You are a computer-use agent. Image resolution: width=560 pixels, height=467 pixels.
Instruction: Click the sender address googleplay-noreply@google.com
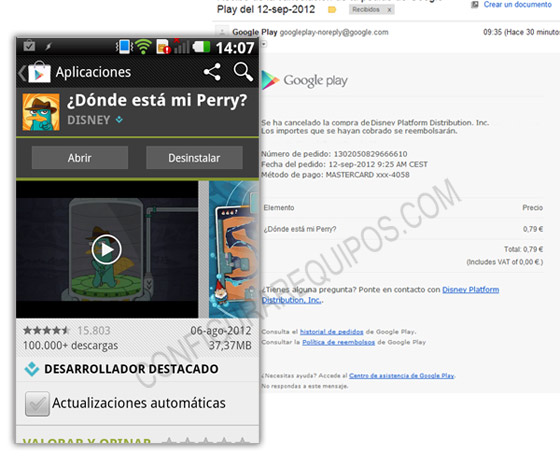pos(334,32)
